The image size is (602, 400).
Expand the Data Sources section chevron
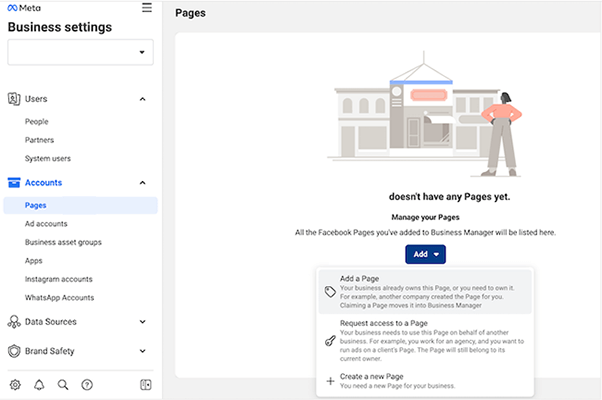143,322
